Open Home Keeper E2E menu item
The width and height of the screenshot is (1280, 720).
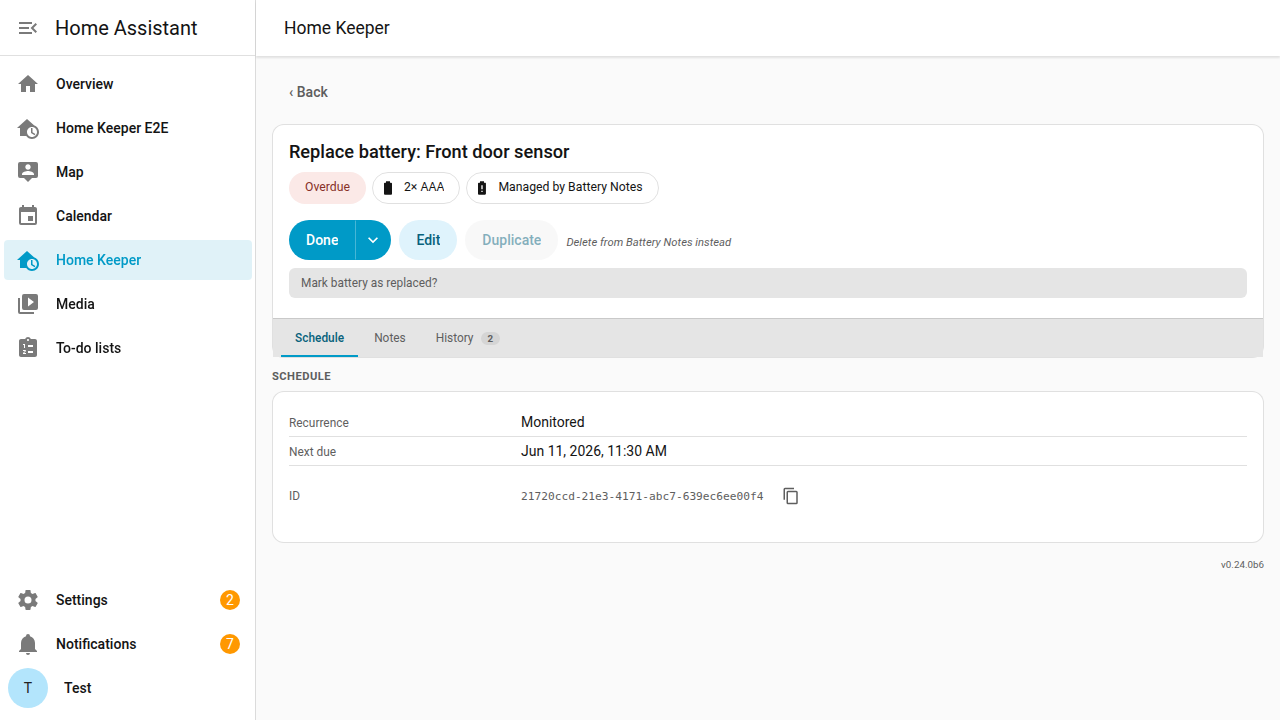pos(128,128)
